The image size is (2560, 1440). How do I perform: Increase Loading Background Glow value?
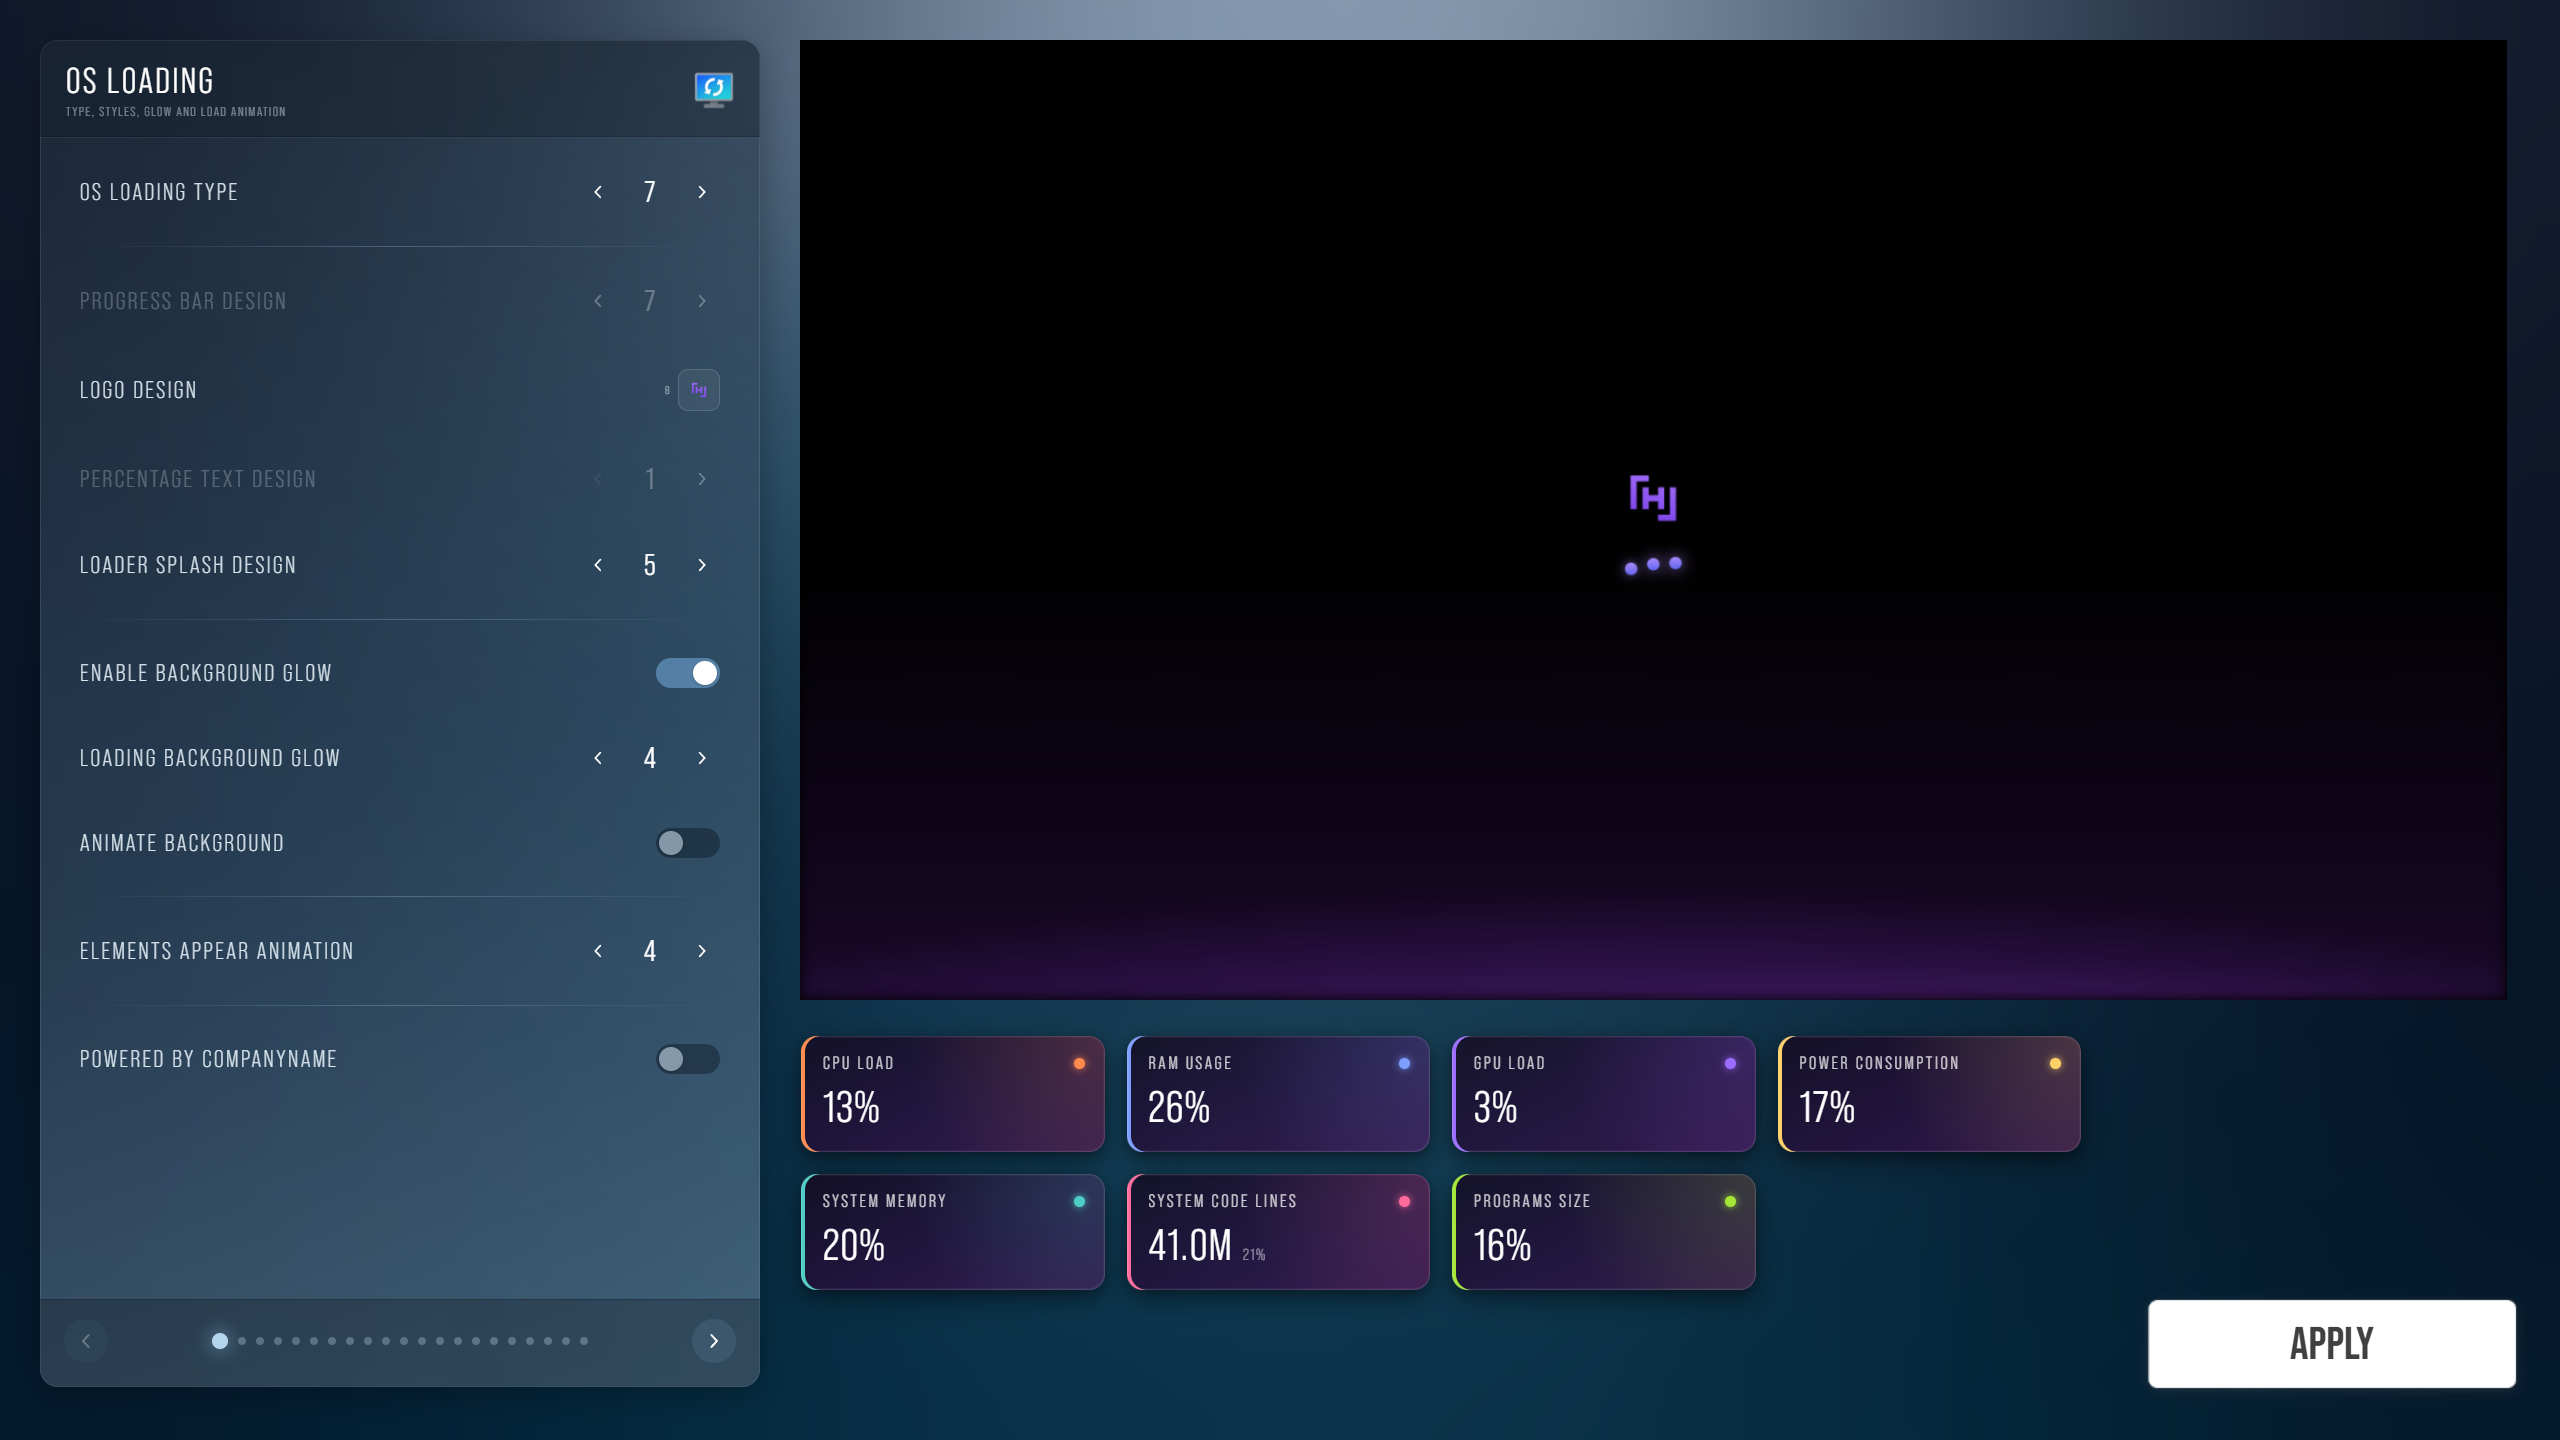(x=702, y=758)
